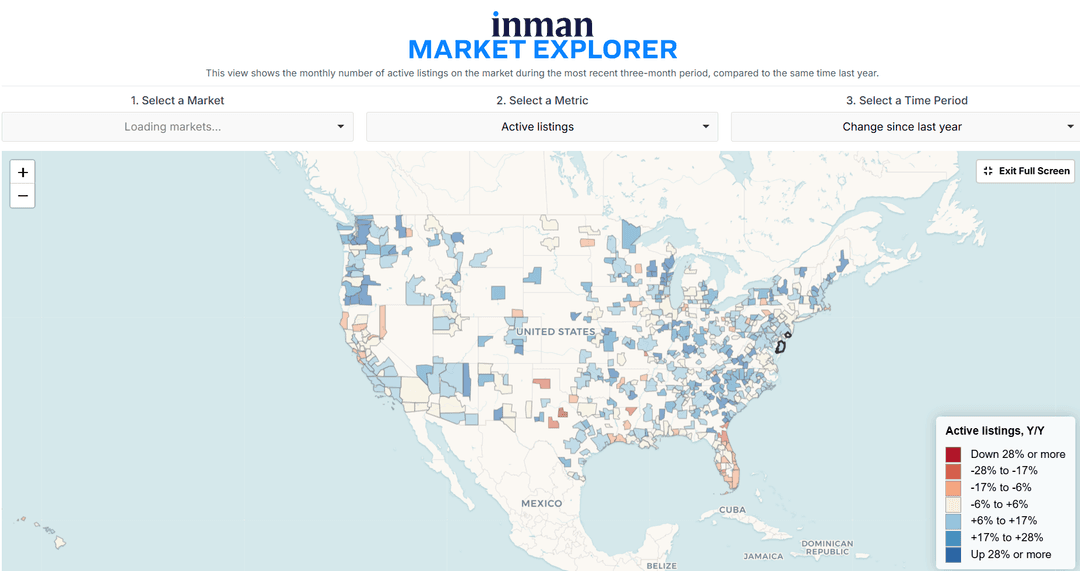Click the inman logo
Image resolution: width=1080 pixels, height=571 pixels.
(542, 25)
